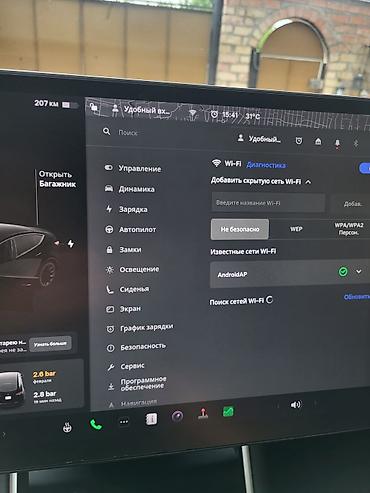
Task: Focus the Введите название Wi-Fi field
Action: 268,202
